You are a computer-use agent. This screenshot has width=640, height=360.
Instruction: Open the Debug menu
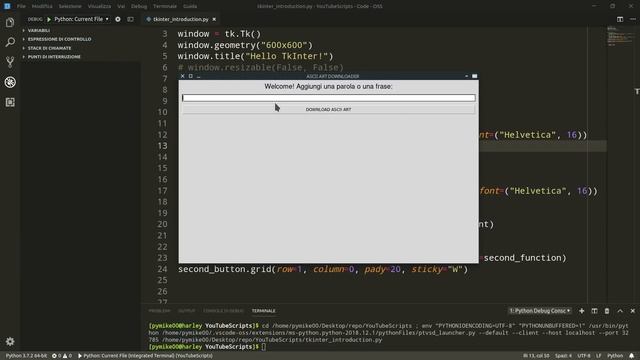[x=139, y=6]
